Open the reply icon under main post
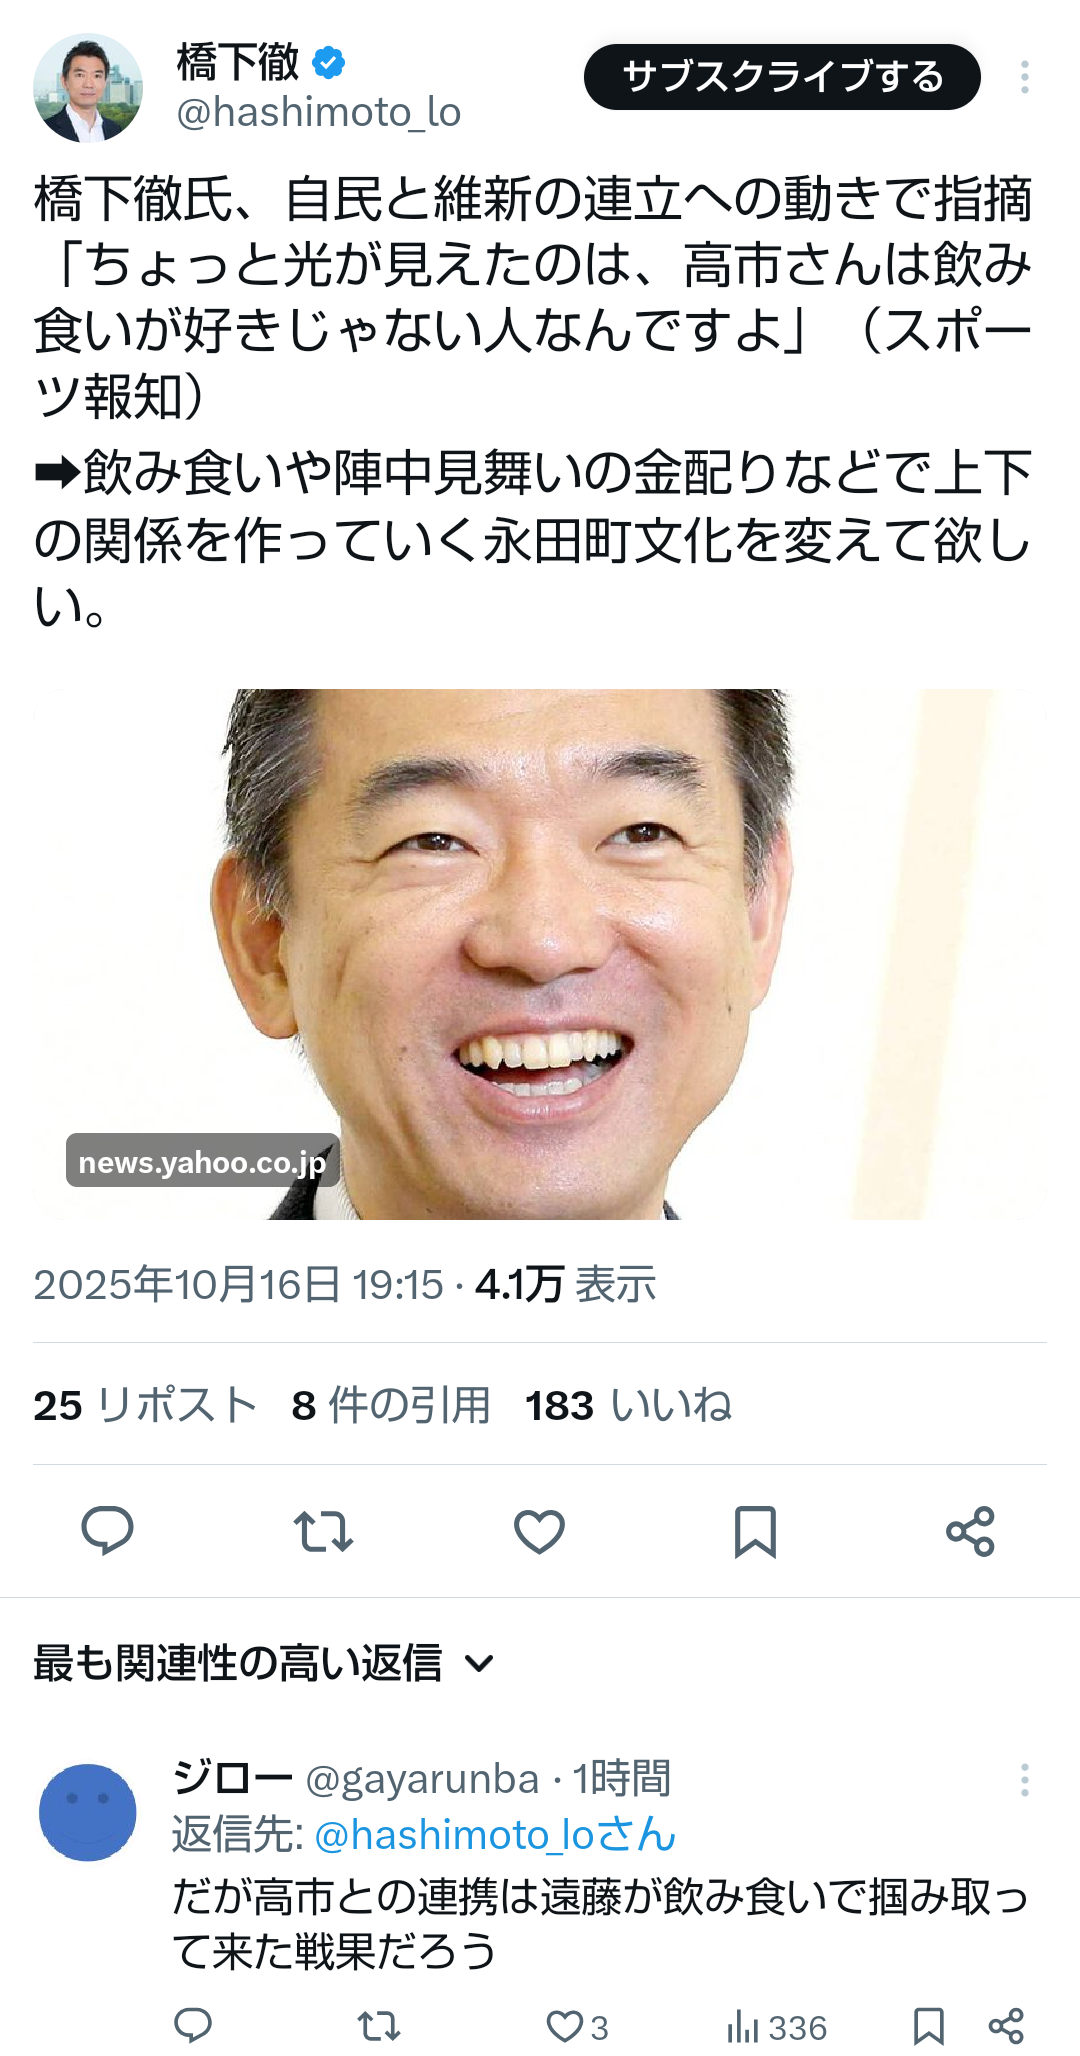Image resolution: width=1080 pixels, height=2056 pixels. click(107, 1530)
